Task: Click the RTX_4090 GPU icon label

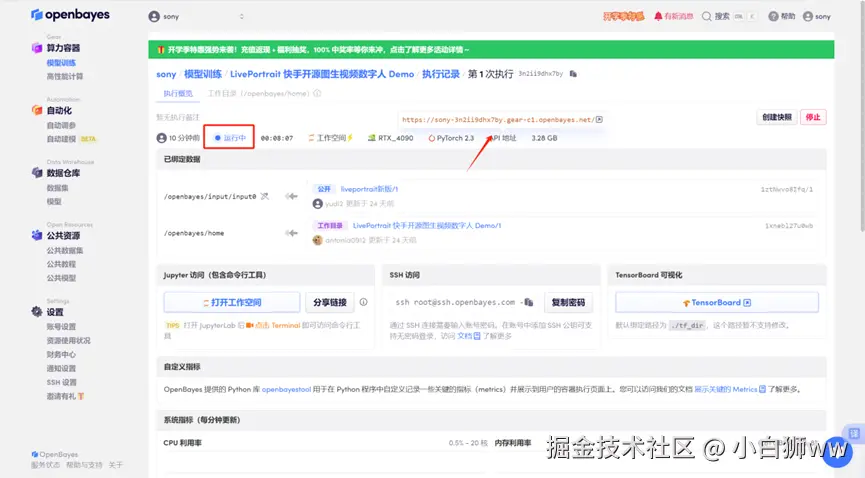Action: click(390, 138)
